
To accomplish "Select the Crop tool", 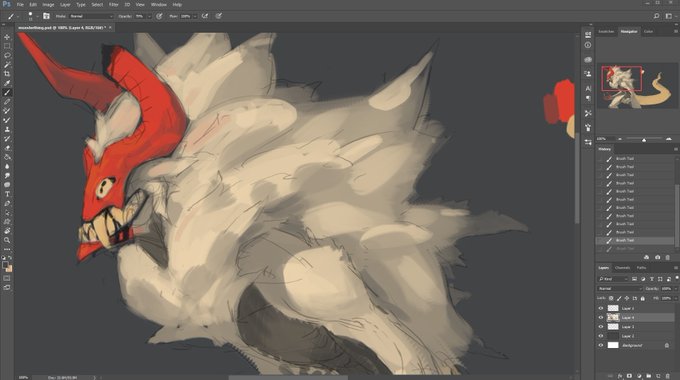I will click(x=7, y=74).
